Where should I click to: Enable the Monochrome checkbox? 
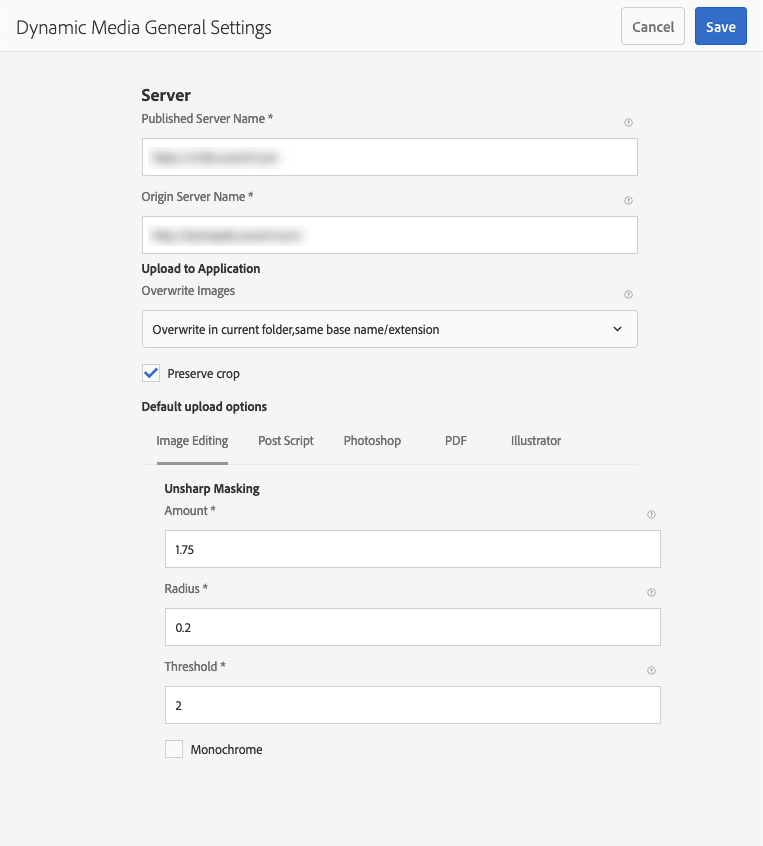[x=173, y=749]
